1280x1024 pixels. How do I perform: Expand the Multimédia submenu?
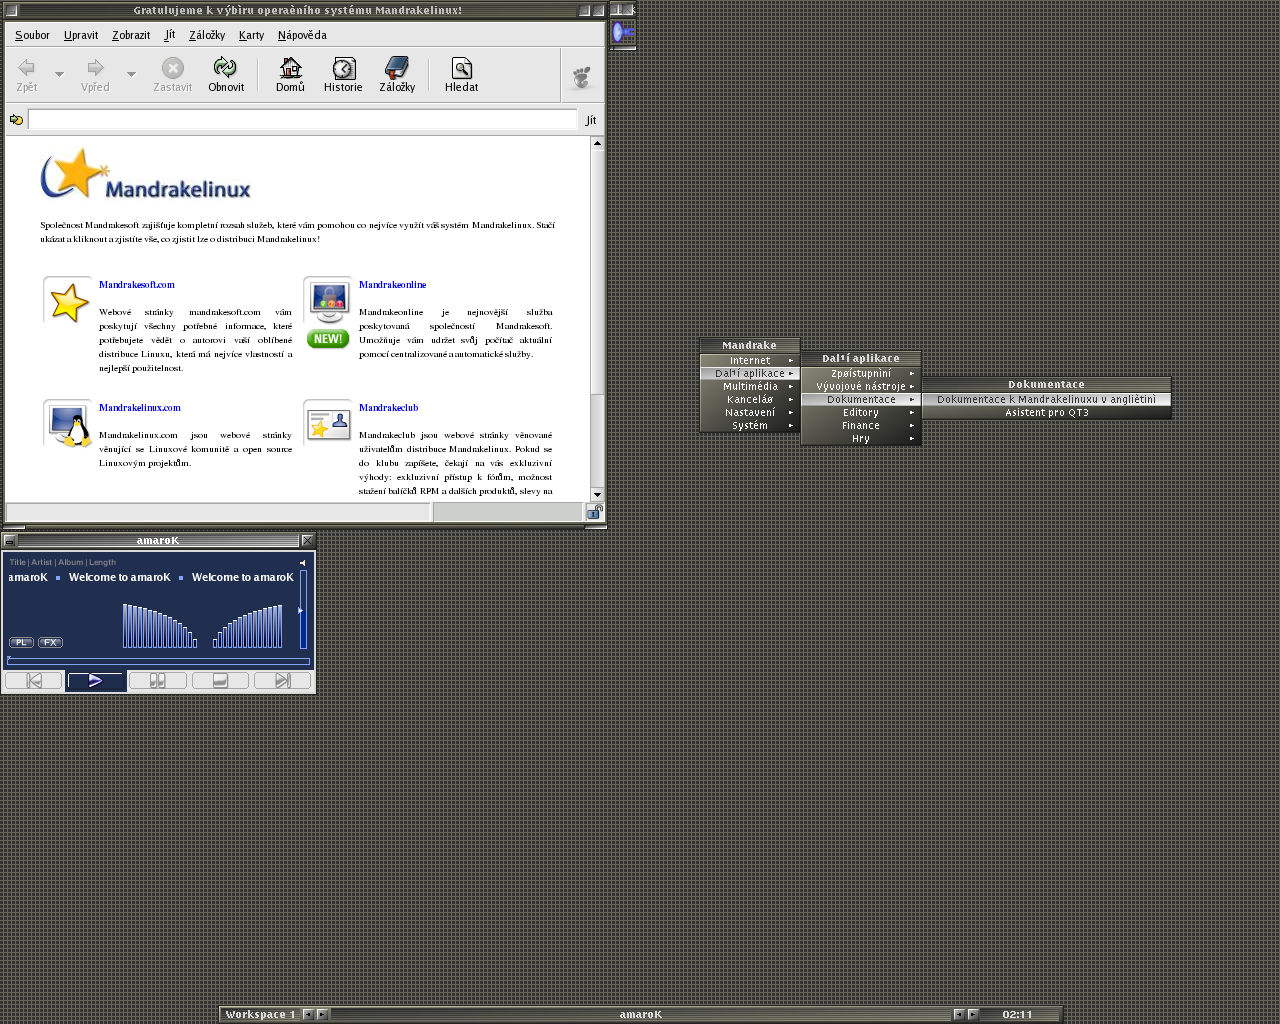click(750, 386)
